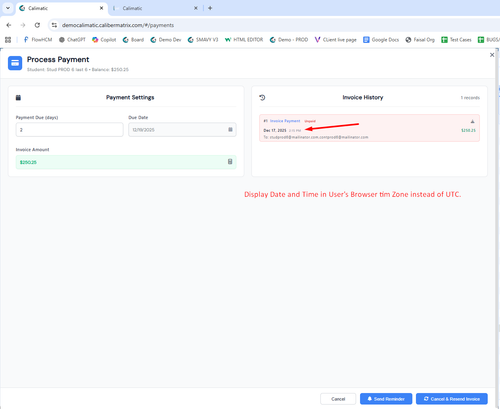The height and width of the screenshot is (409, 500).
Task: Open the SMAVY V3 bookmark
Action: tap(203, 40)
